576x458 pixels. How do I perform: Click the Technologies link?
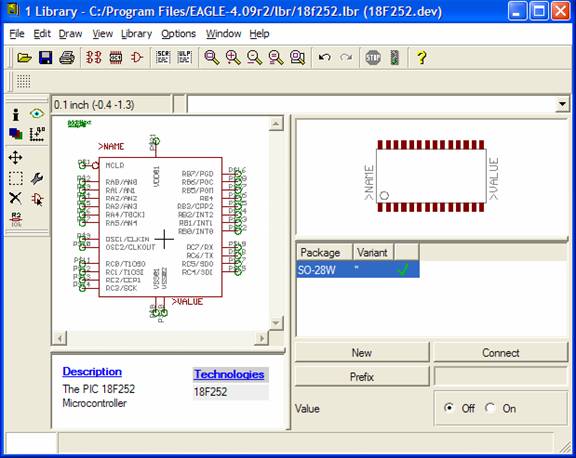229,374
